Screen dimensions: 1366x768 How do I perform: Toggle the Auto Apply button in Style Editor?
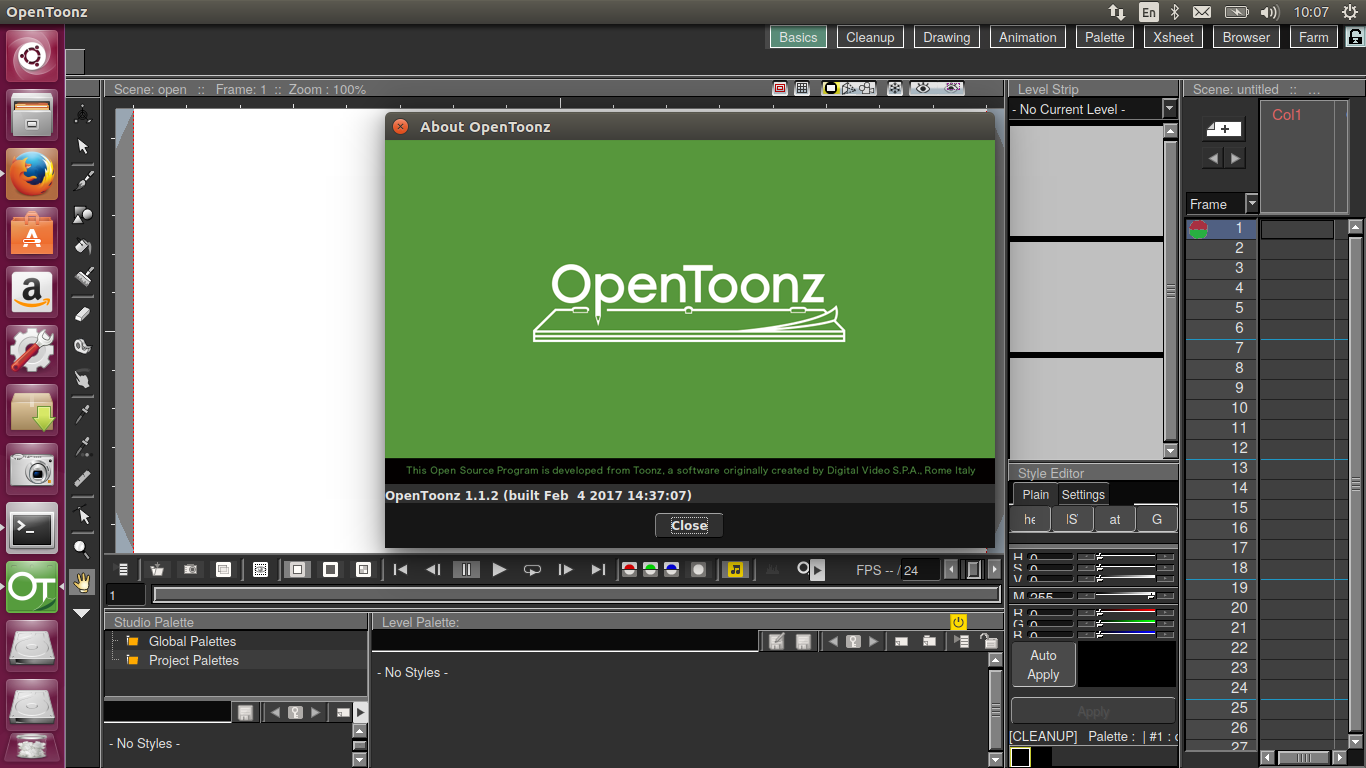point(1043,665)
